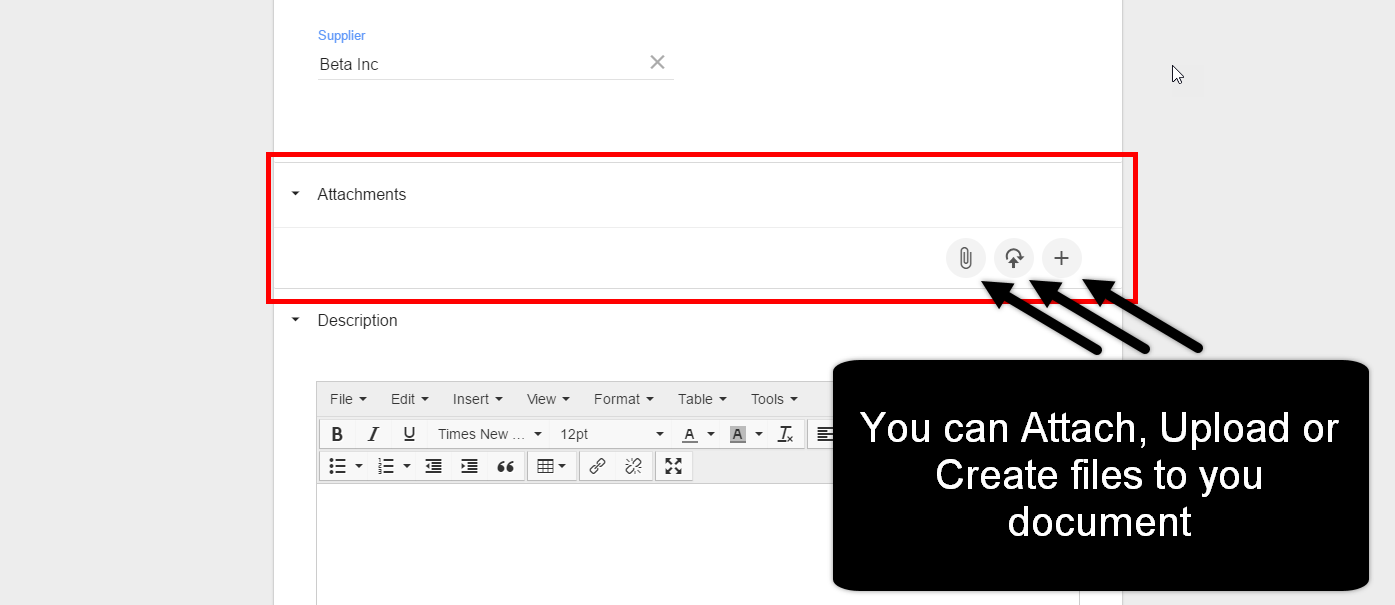Clear formatting with the Tx icon
This screenshot has height=605, width=1395.
[x=786, y=434]
